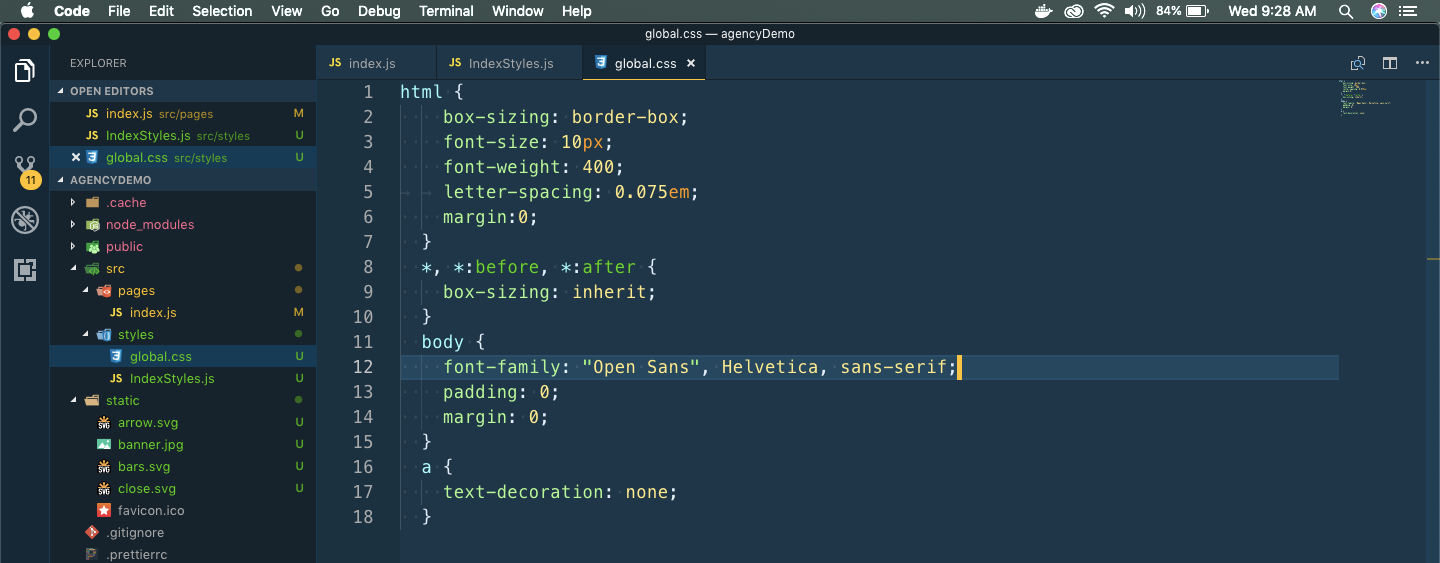Open the Extensions view in activity bar

point(25,269)
